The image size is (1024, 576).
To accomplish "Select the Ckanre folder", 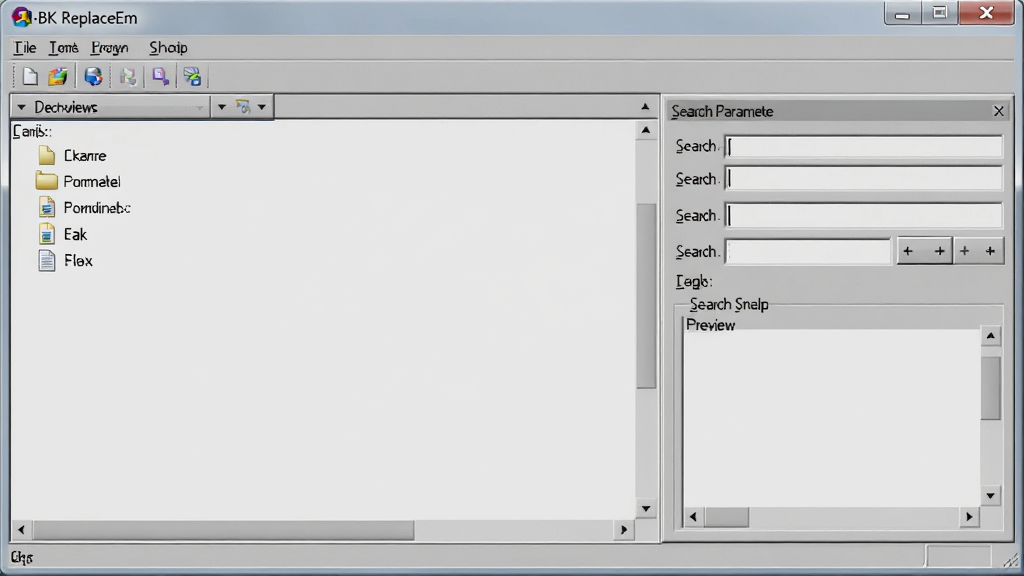I will [x=85, y=155].
